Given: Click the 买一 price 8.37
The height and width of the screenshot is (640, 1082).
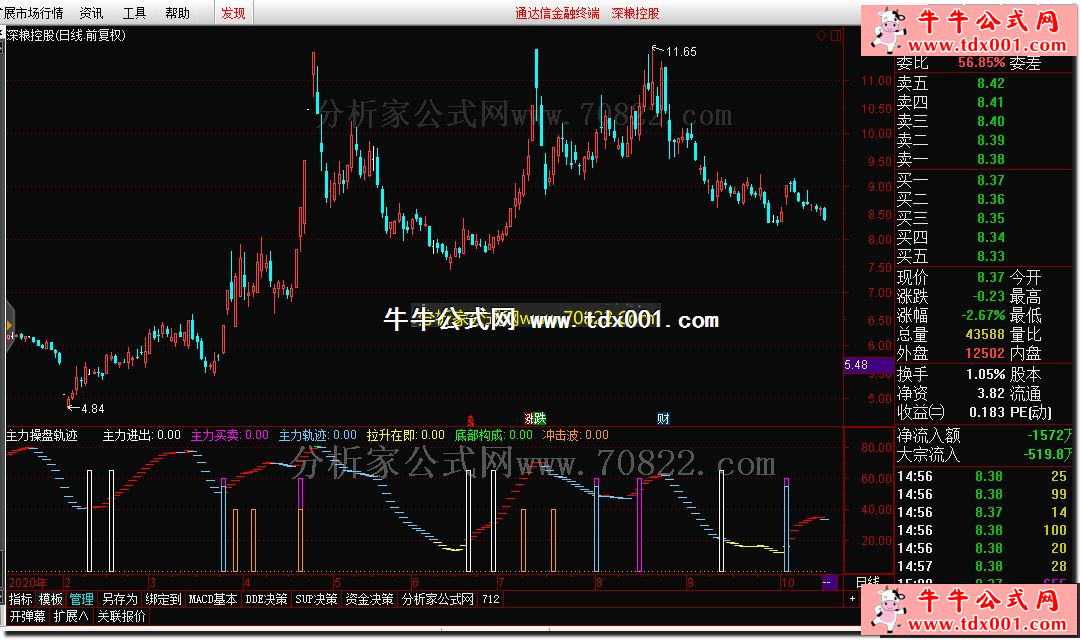Looking at the screenshot, I should click(990, 180).
